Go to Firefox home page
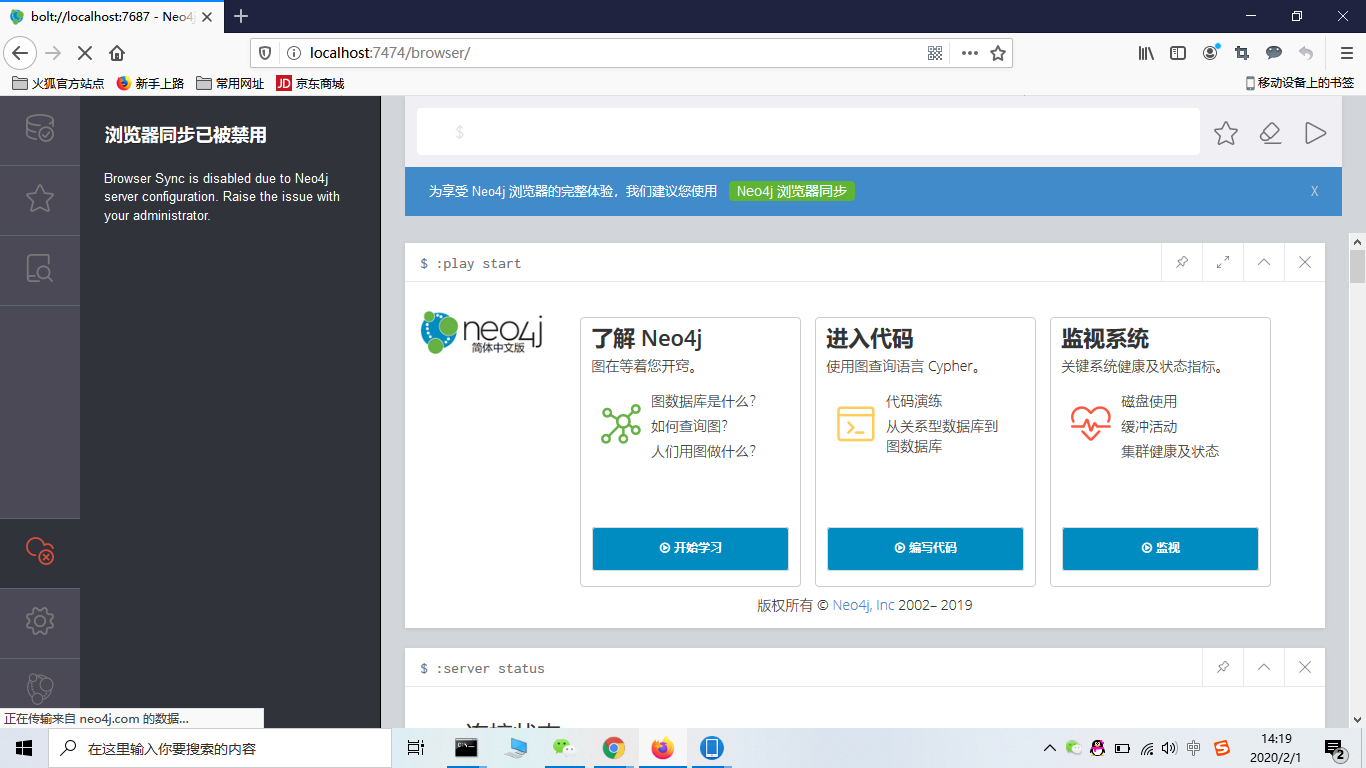This screenshot has width=1366, height=768. point(117,53)
